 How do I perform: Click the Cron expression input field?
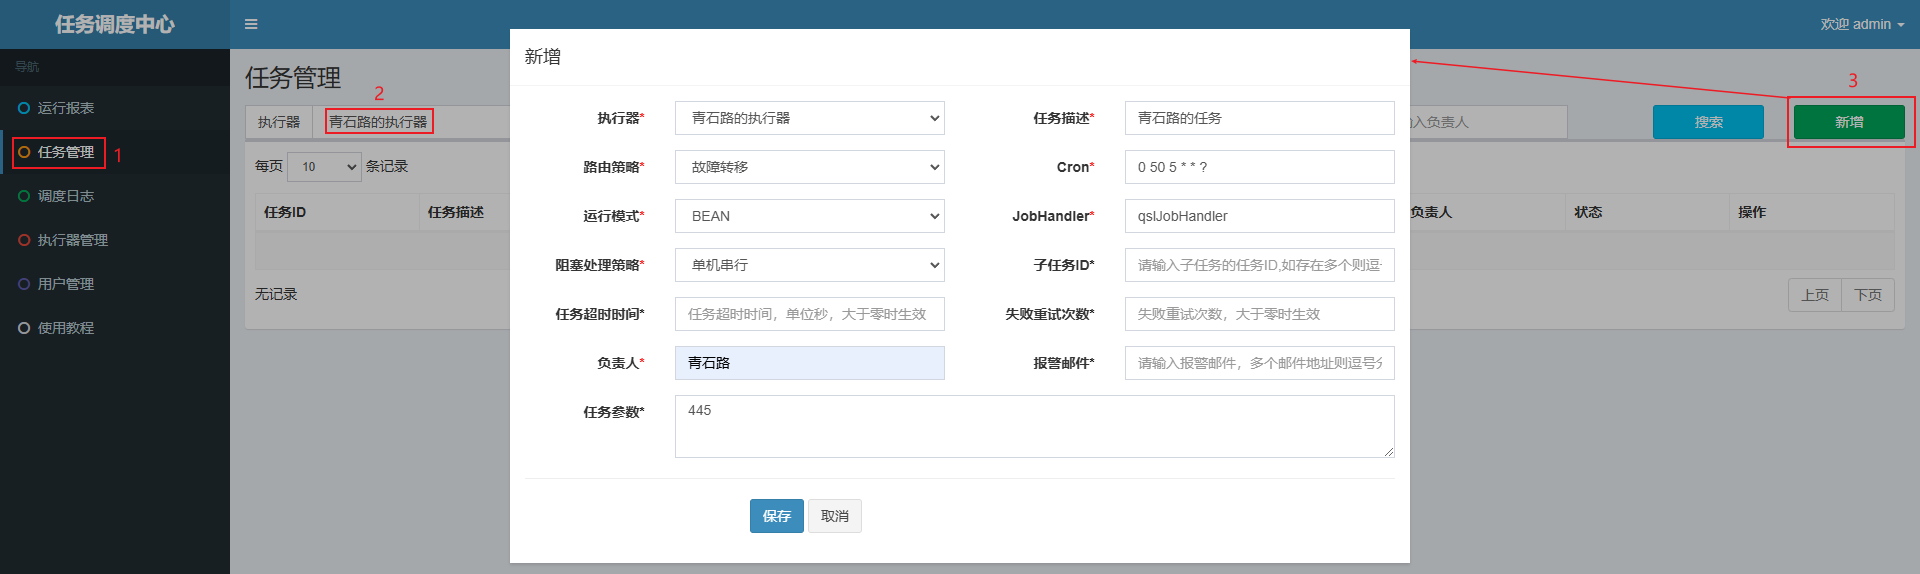1260,167
